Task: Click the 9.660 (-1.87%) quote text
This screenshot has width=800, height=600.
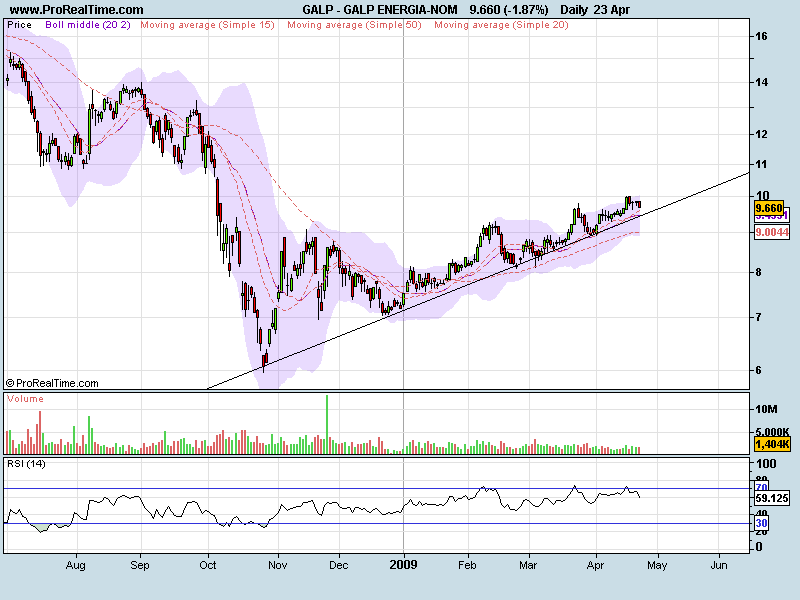Action: pyautogui.click(x=509, y=10)
